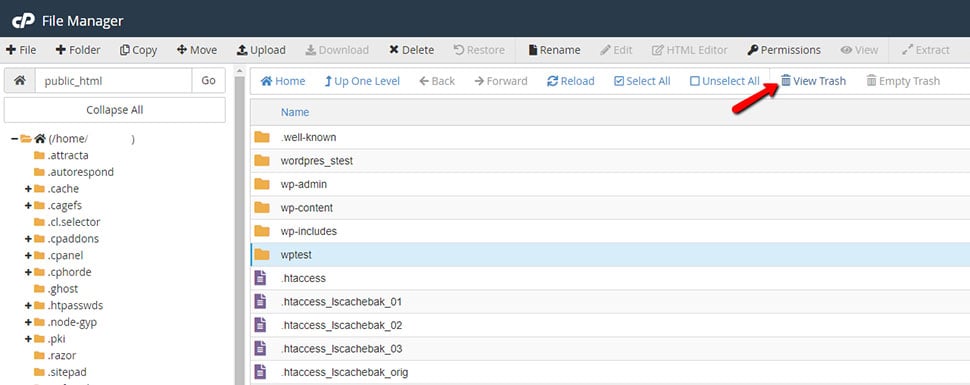Click the Download toolbar button

pyautogui.click(x=337, y=50)
